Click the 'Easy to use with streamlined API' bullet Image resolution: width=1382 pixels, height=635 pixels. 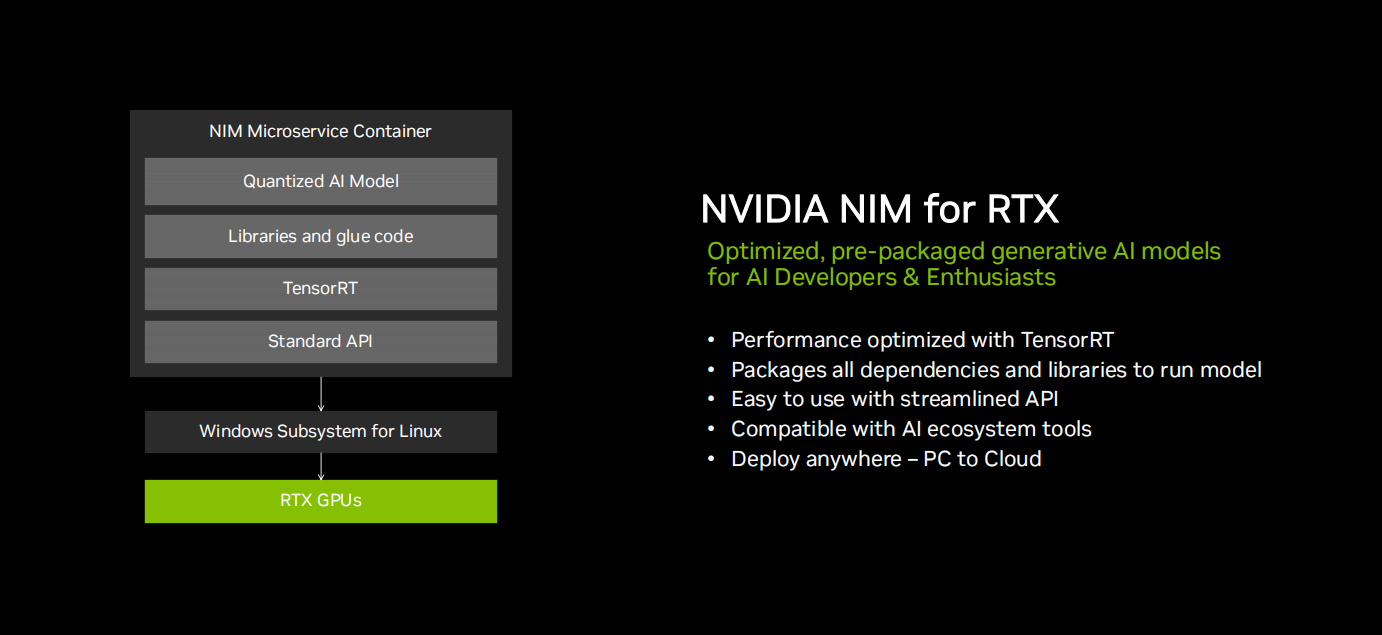pos(894,399)
